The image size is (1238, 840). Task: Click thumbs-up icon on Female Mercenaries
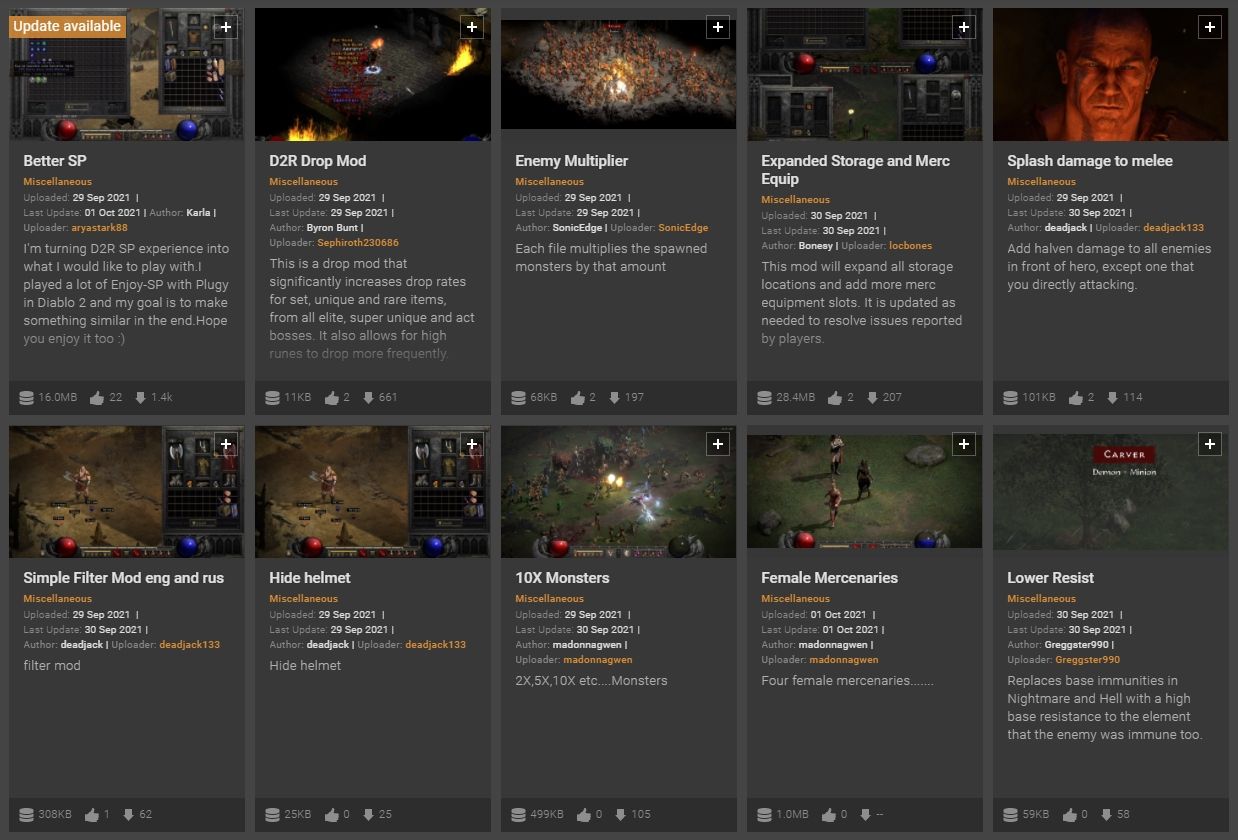coord(829,814)
